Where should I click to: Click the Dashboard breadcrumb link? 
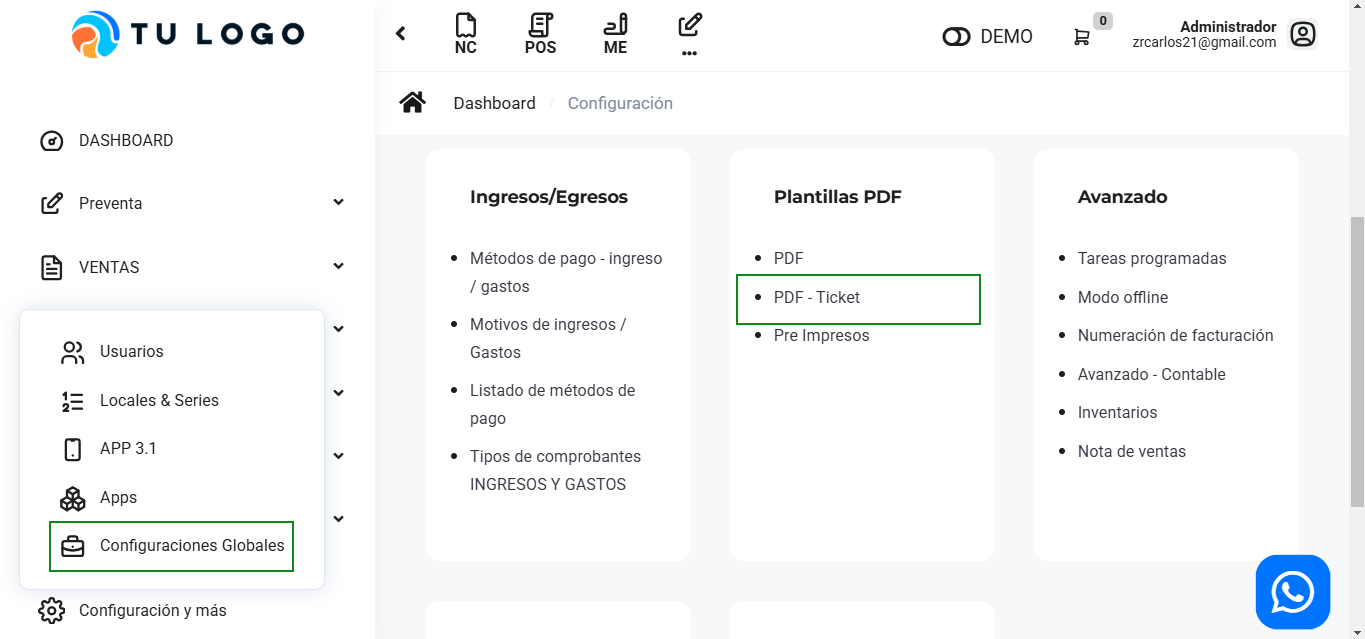pos(494,103)
